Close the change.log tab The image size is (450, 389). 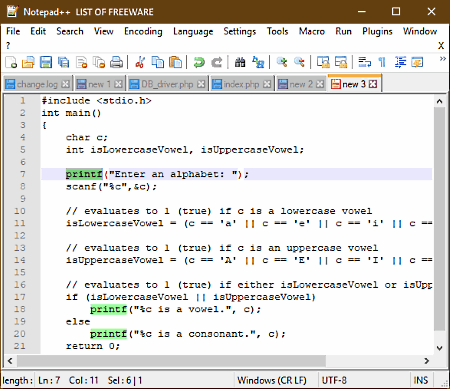(66, 84)
